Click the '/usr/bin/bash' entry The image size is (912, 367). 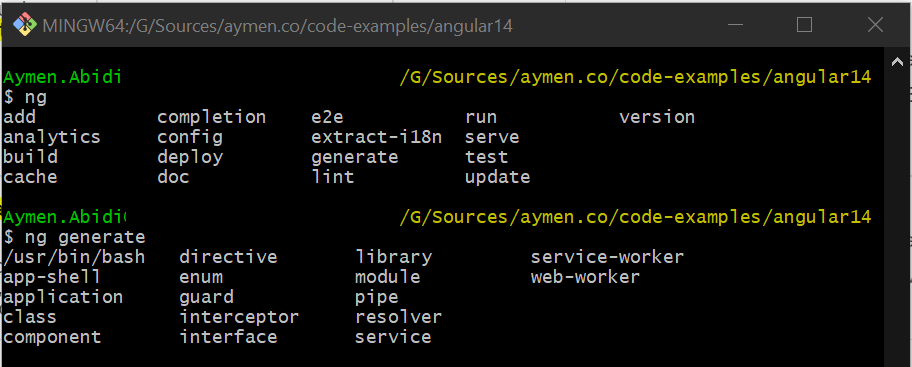click(x=74, y=257)
